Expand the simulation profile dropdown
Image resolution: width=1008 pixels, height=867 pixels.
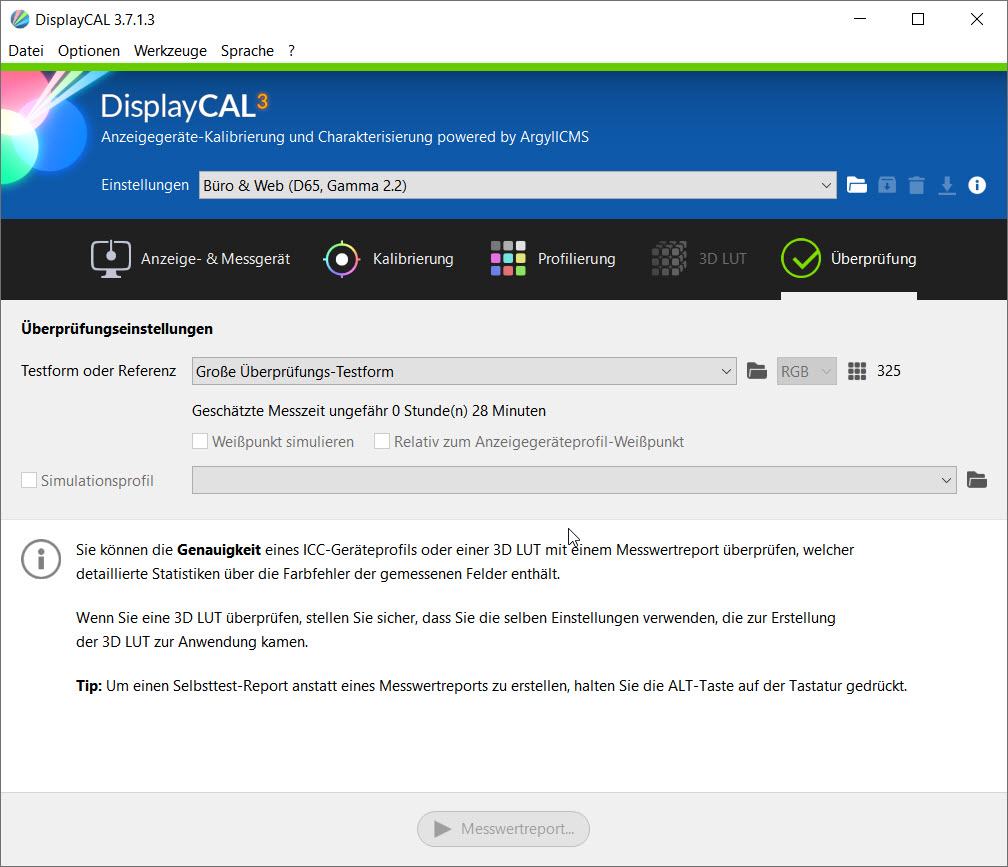coord(574,480)
